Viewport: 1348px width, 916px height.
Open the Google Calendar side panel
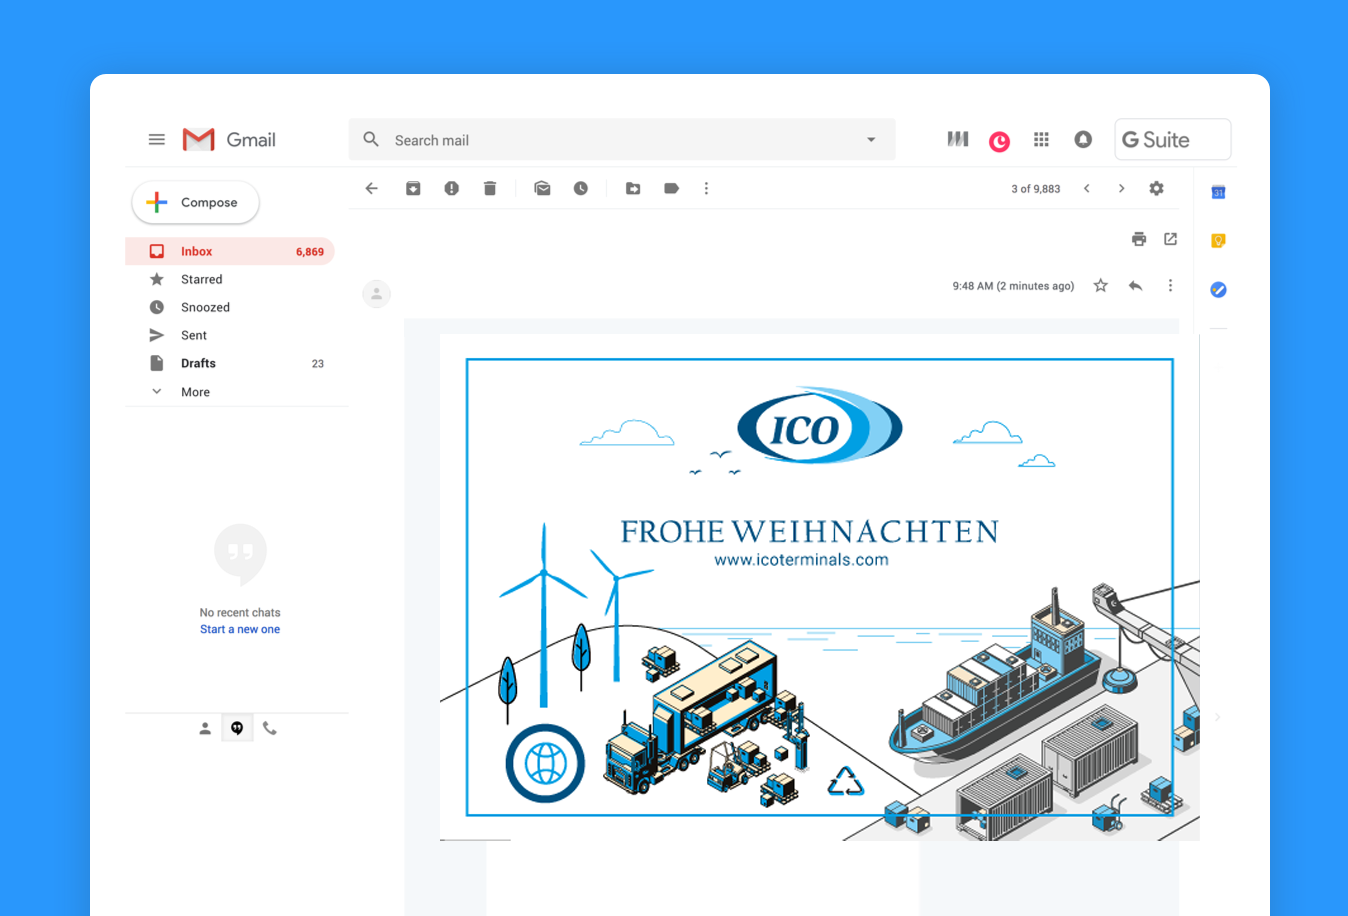[1218, 192]
